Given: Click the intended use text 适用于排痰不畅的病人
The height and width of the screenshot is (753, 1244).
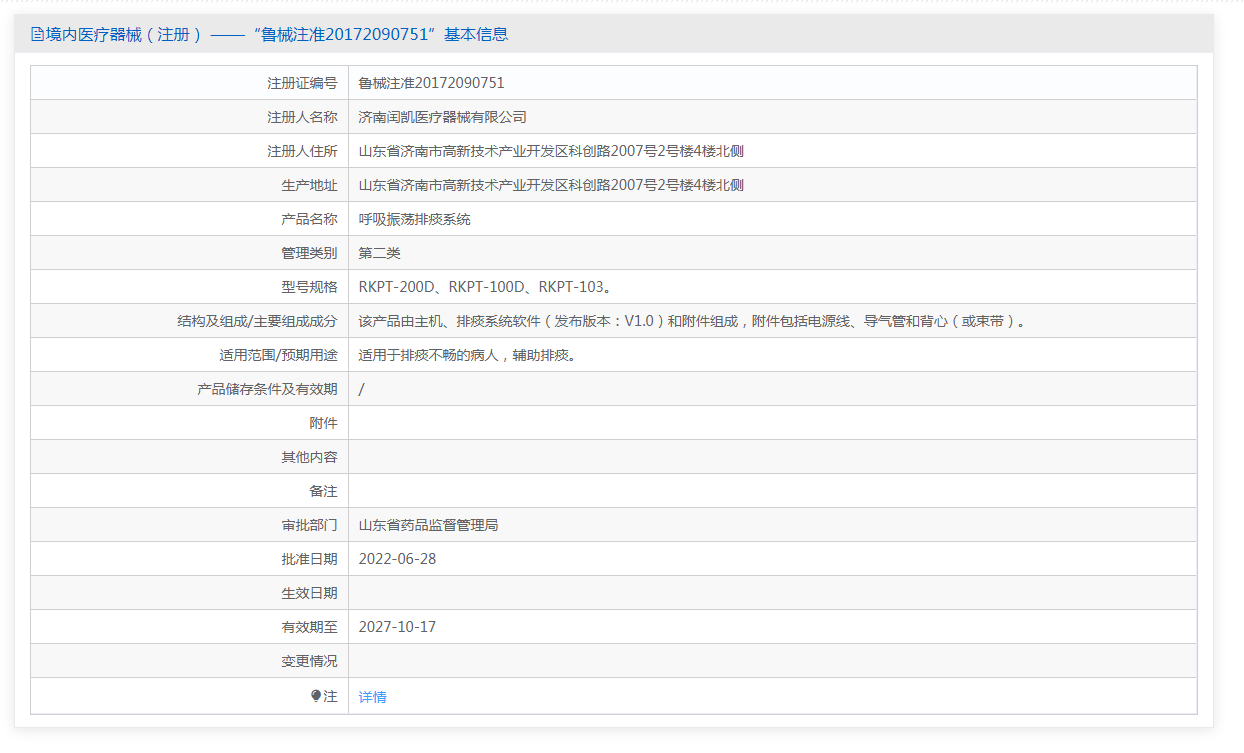Looking at the screenshot, I should [468, 355].
